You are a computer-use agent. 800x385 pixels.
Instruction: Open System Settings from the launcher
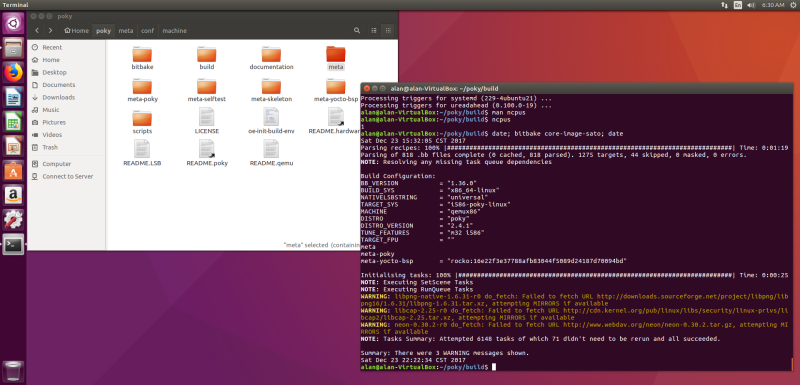pos(13,220)
